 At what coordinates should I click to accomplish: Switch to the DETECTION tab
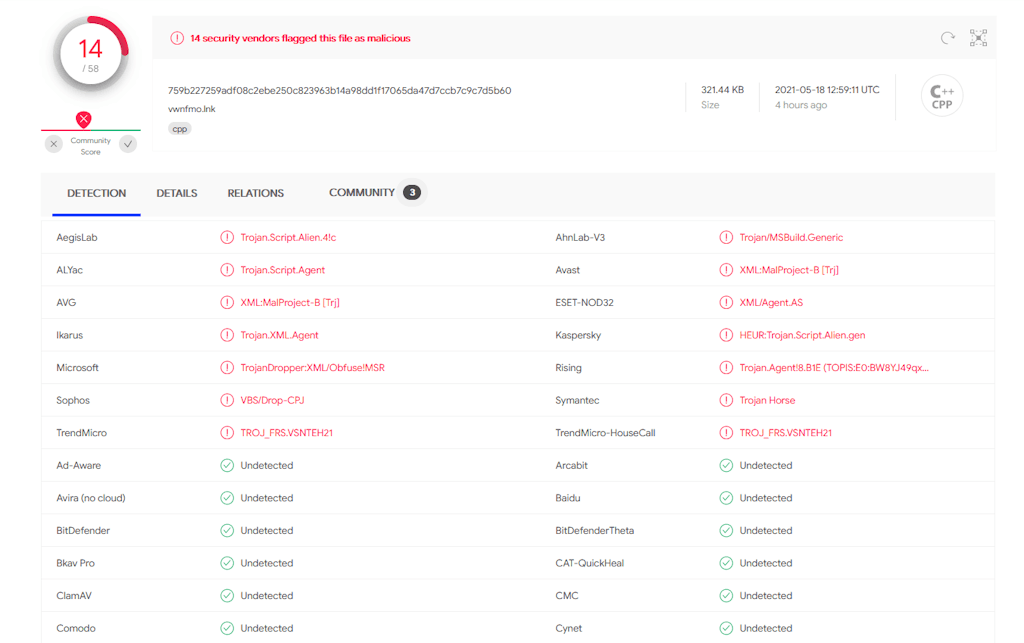tap(97, 193)
